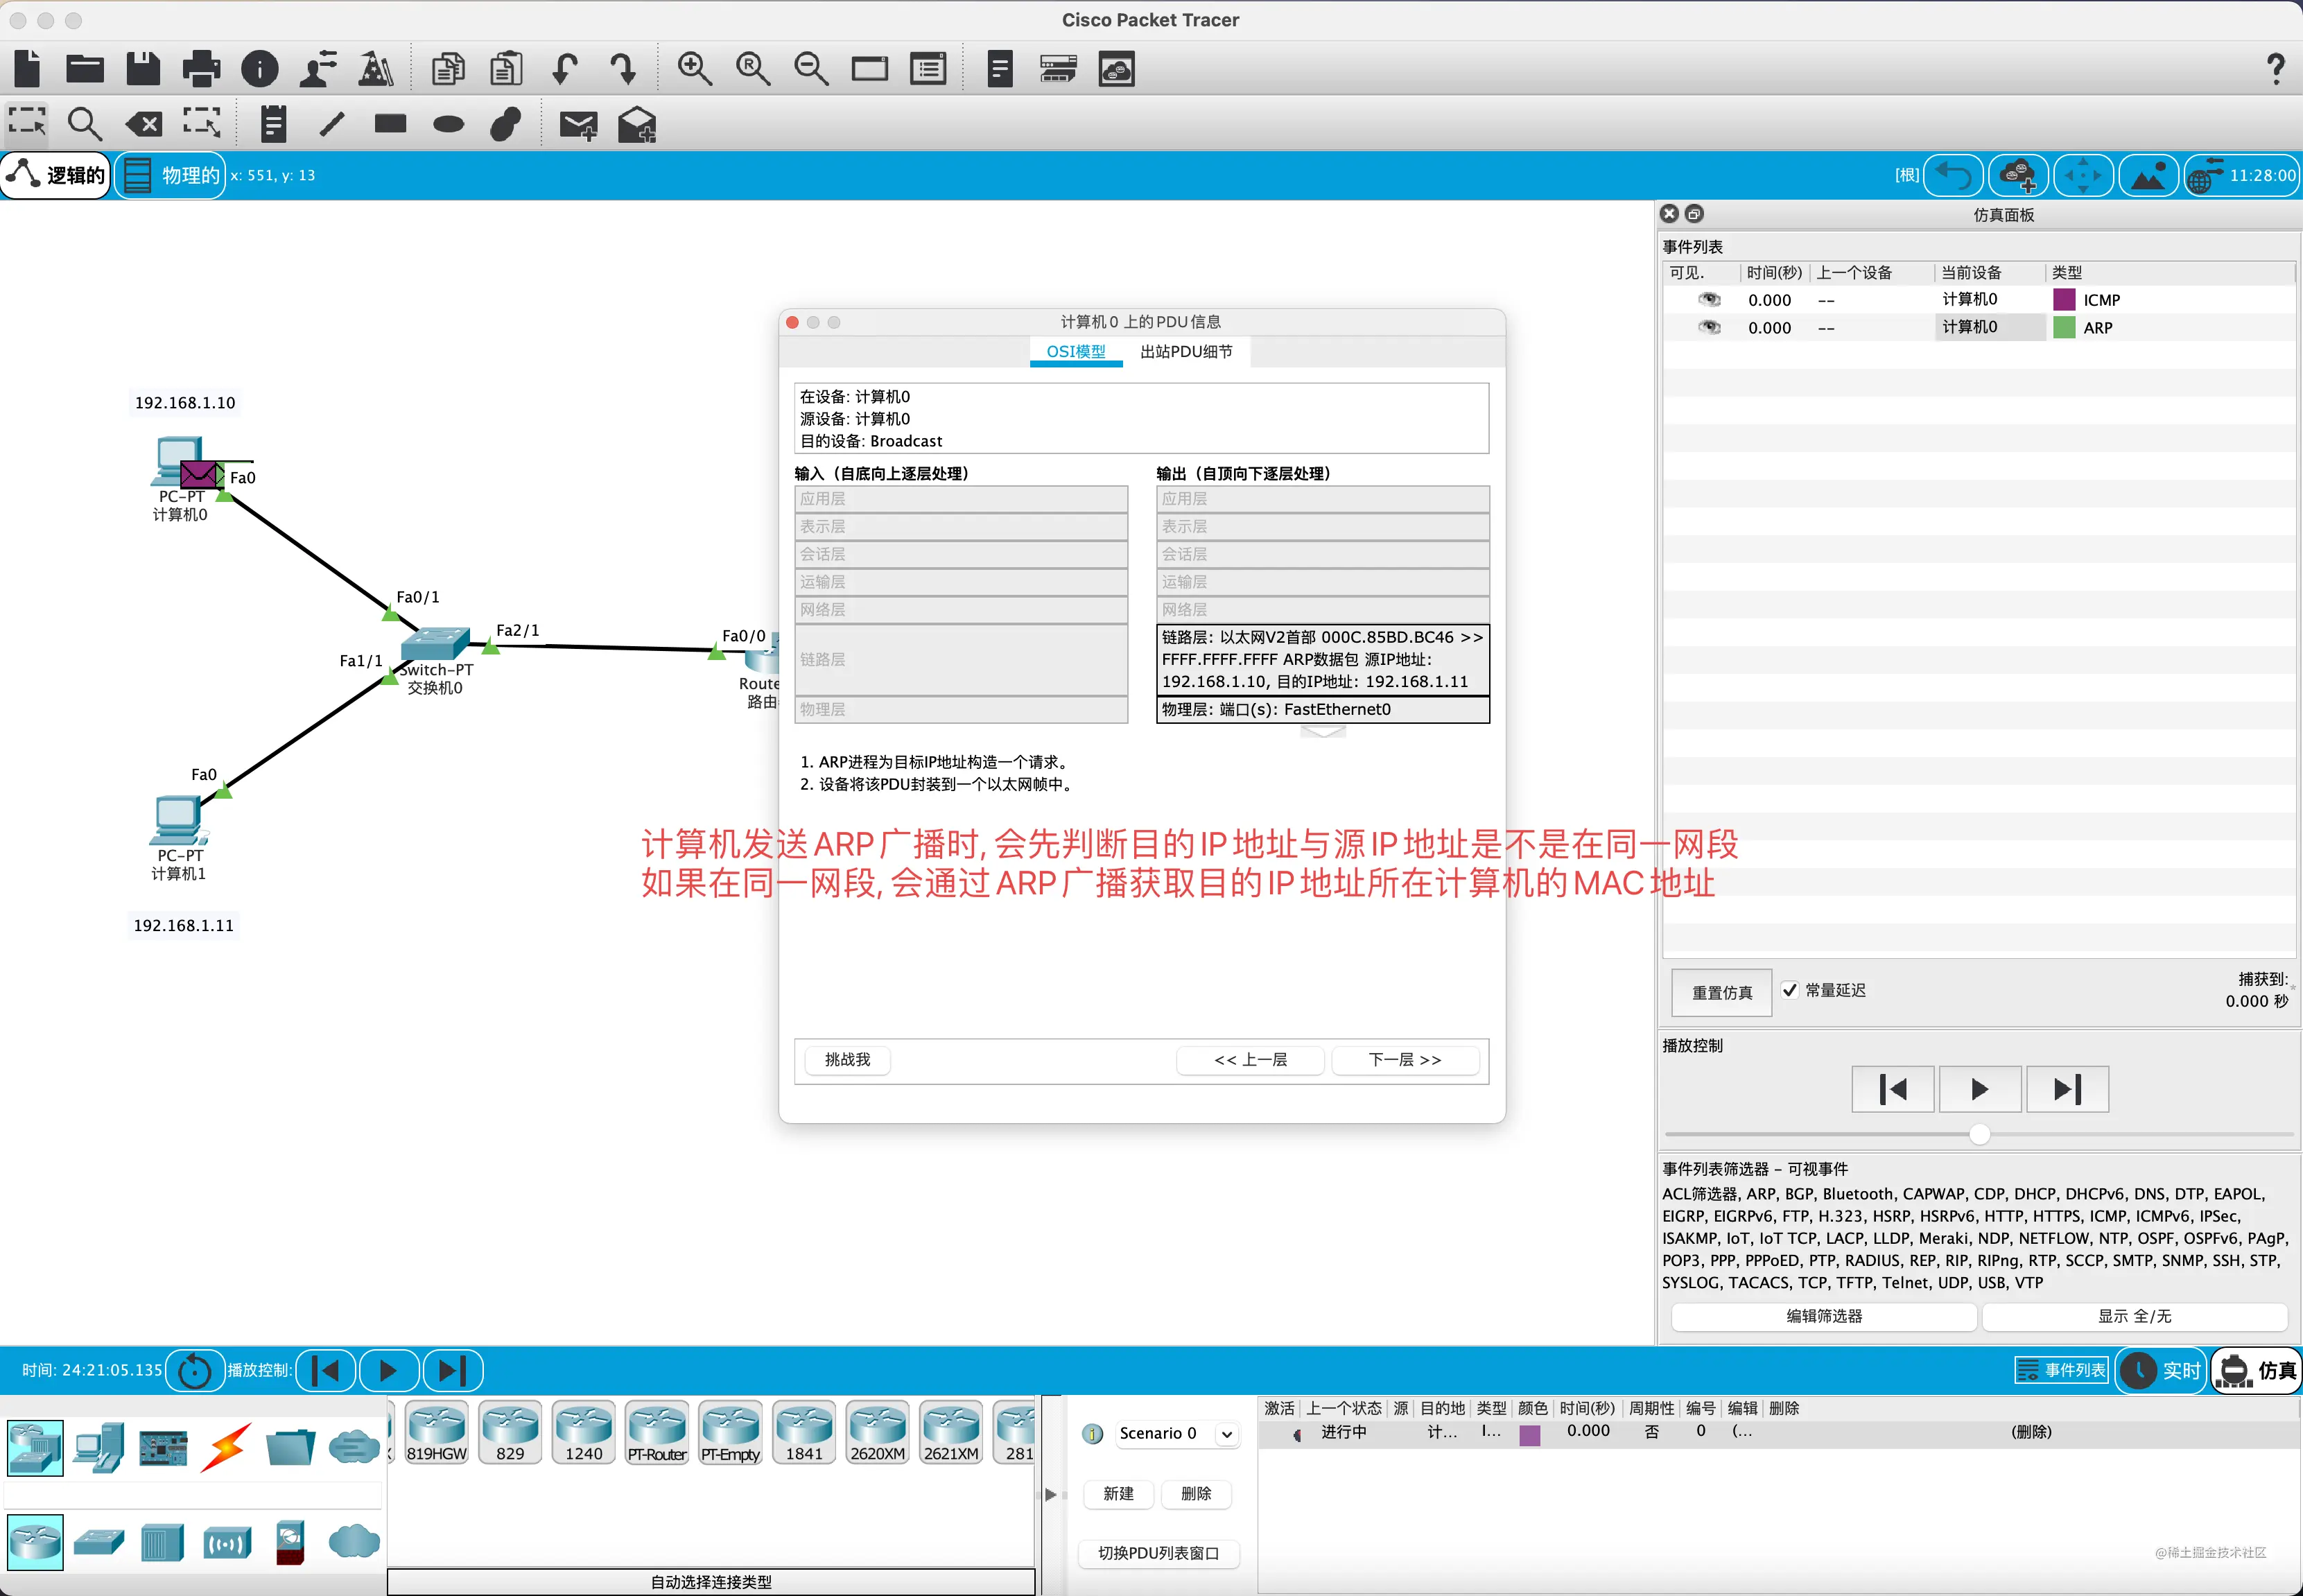The width and height of the screenshot is (2303, 1596).
Task: Step forward in simulation panel playback
Action: click(2067, 1089)
